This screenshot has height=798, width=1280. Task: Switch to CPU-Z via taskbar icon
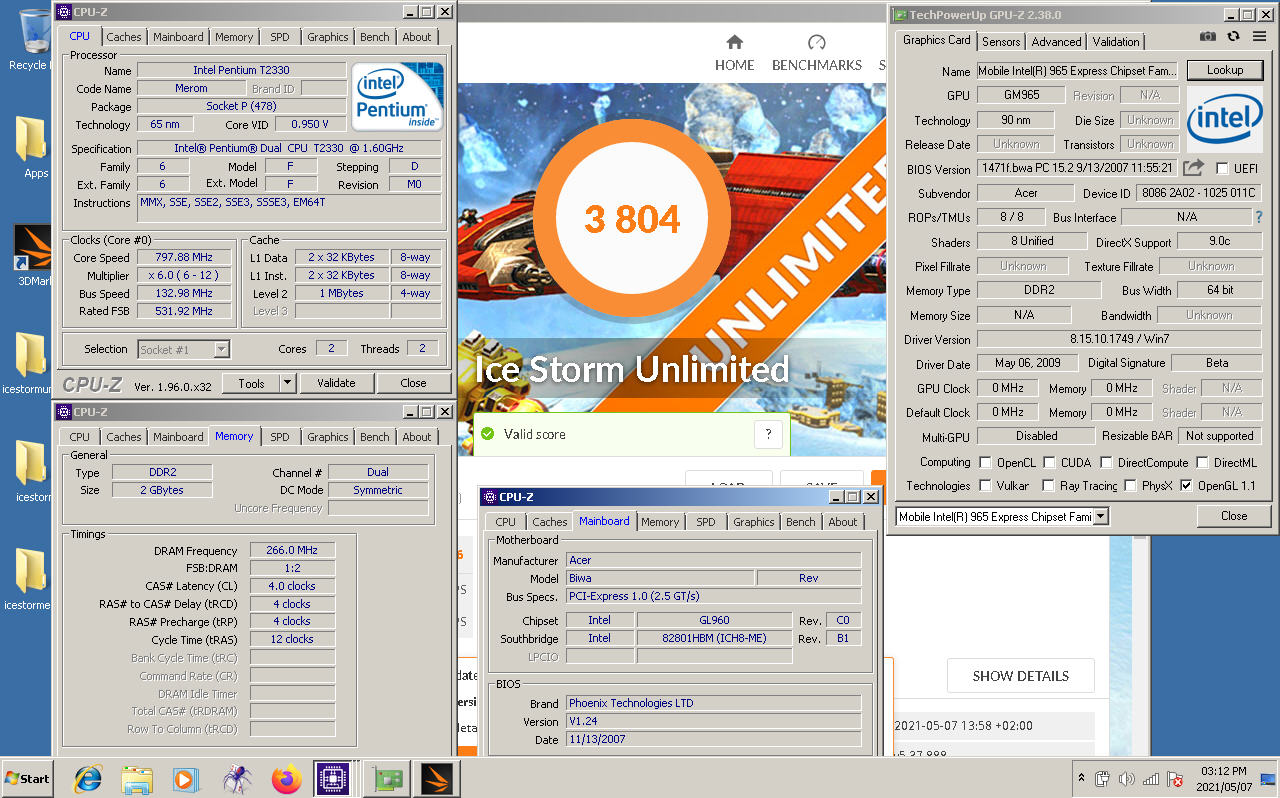click(x=333, y=778)
